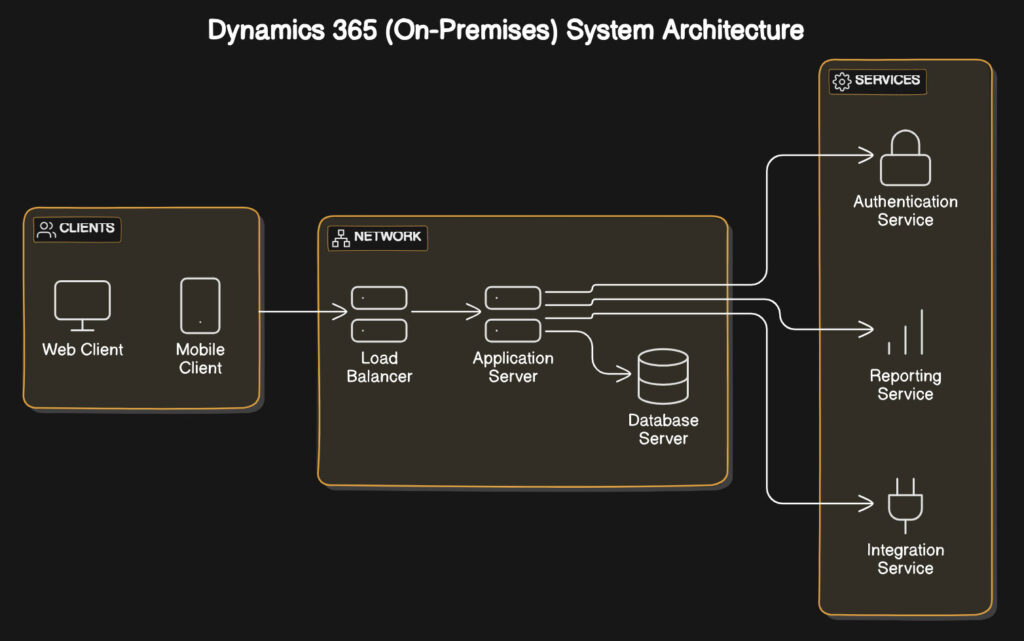Click the Integration Service plug icon

905,505
